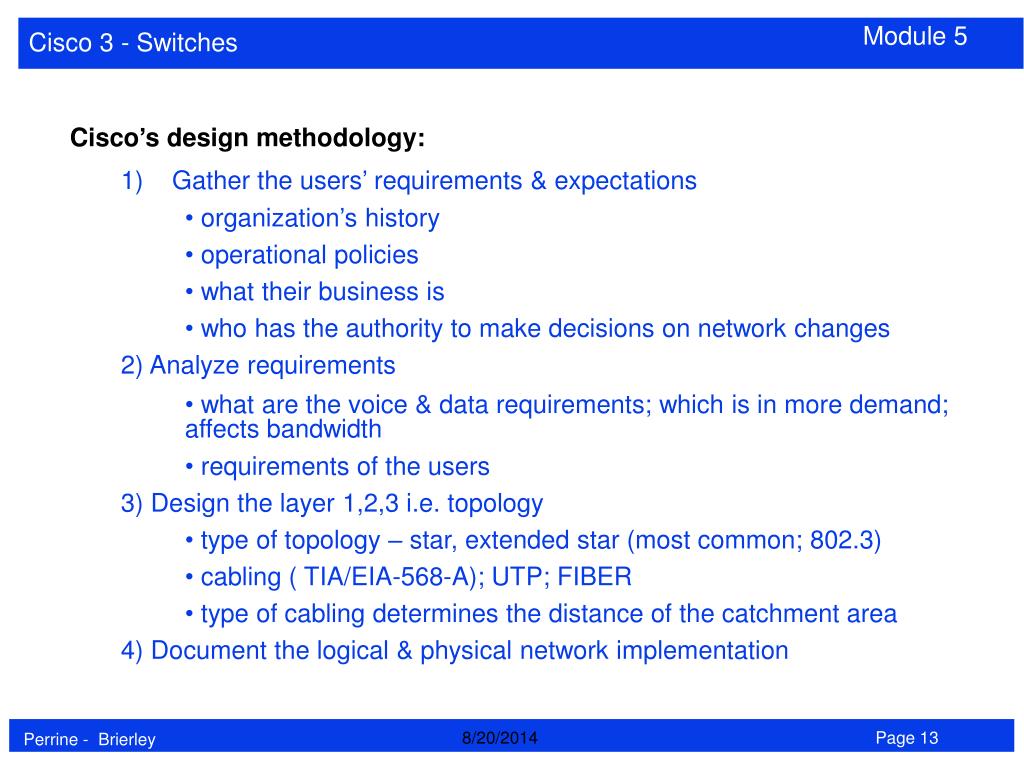The width and height of the screenshot is (1024, 768).
Task: Click the "Module 5" label in header
Action: tap(915, 37)
